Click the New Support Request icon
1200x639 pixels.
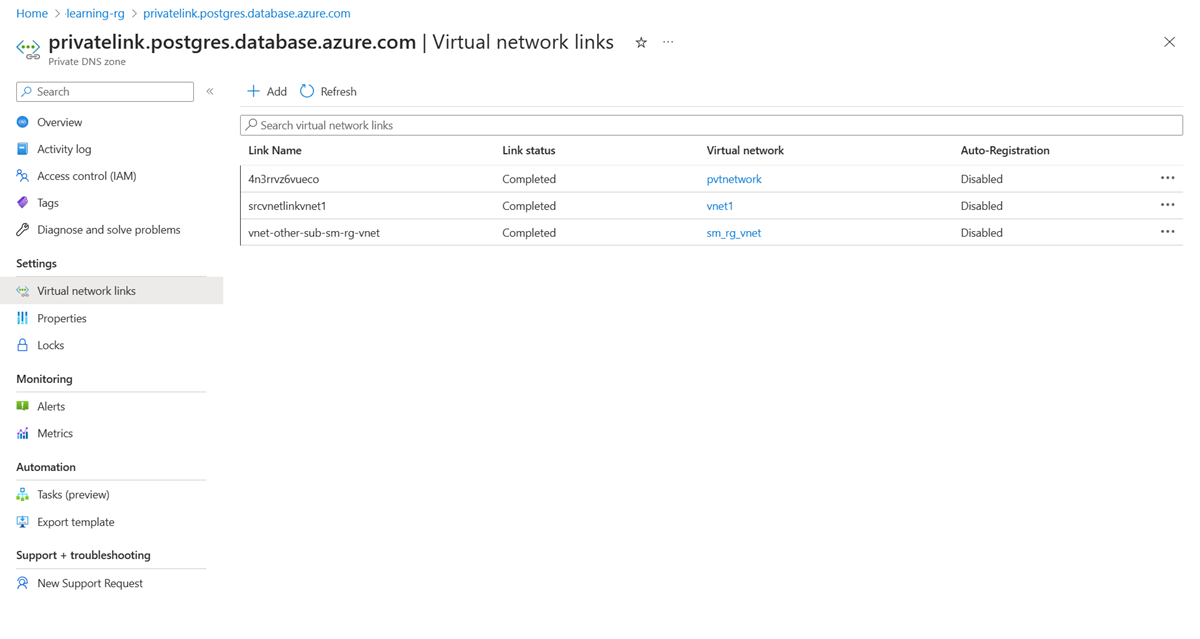[23, 583]
